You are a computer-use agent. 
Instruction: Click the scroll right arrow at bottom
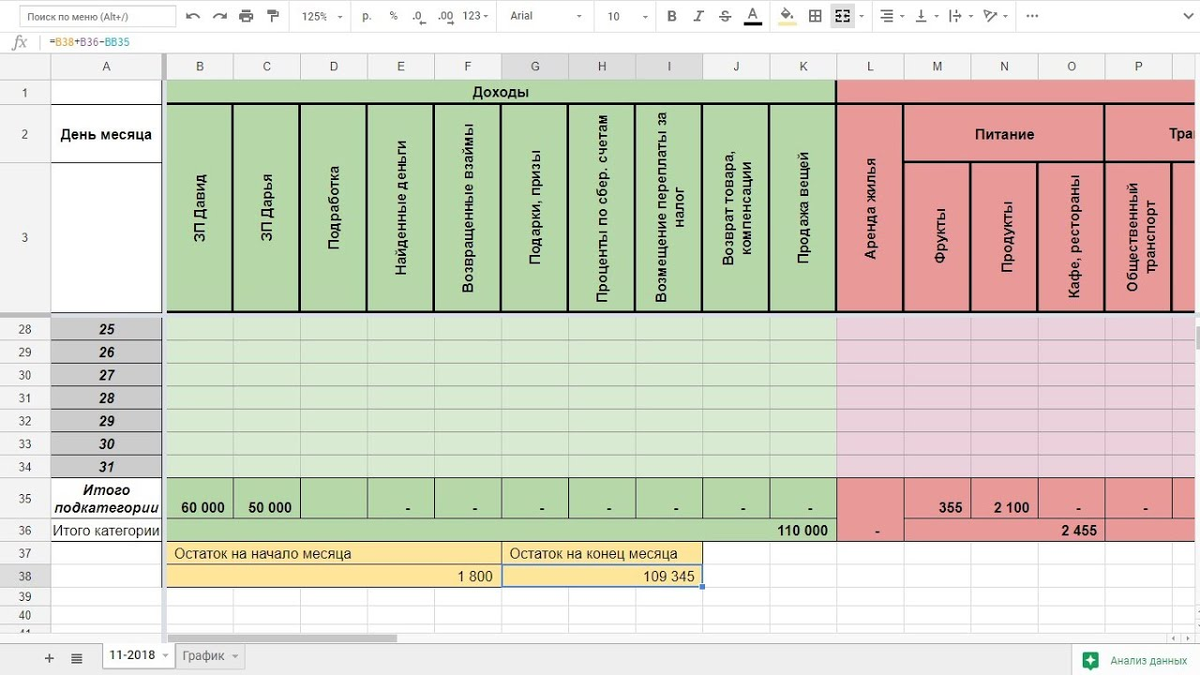(1189, 638)
